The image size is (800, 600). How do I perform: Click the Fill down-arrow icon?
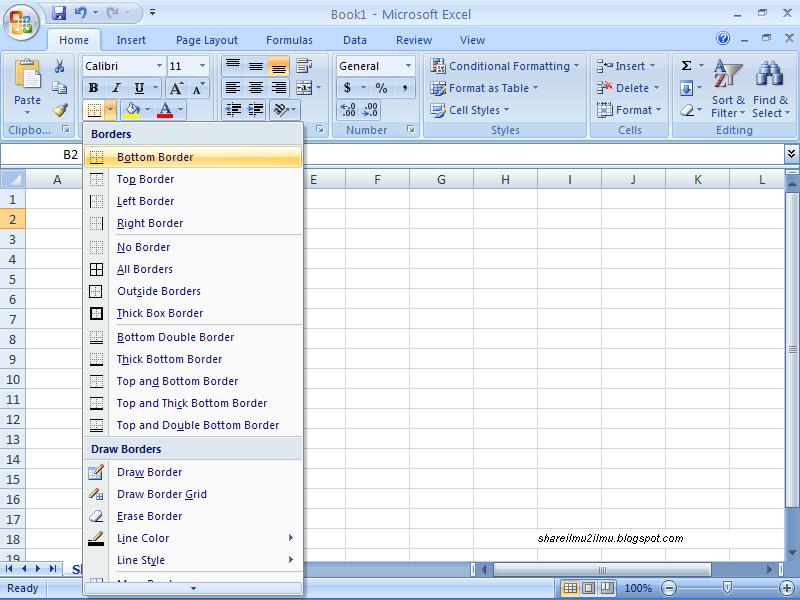point(687,88)
